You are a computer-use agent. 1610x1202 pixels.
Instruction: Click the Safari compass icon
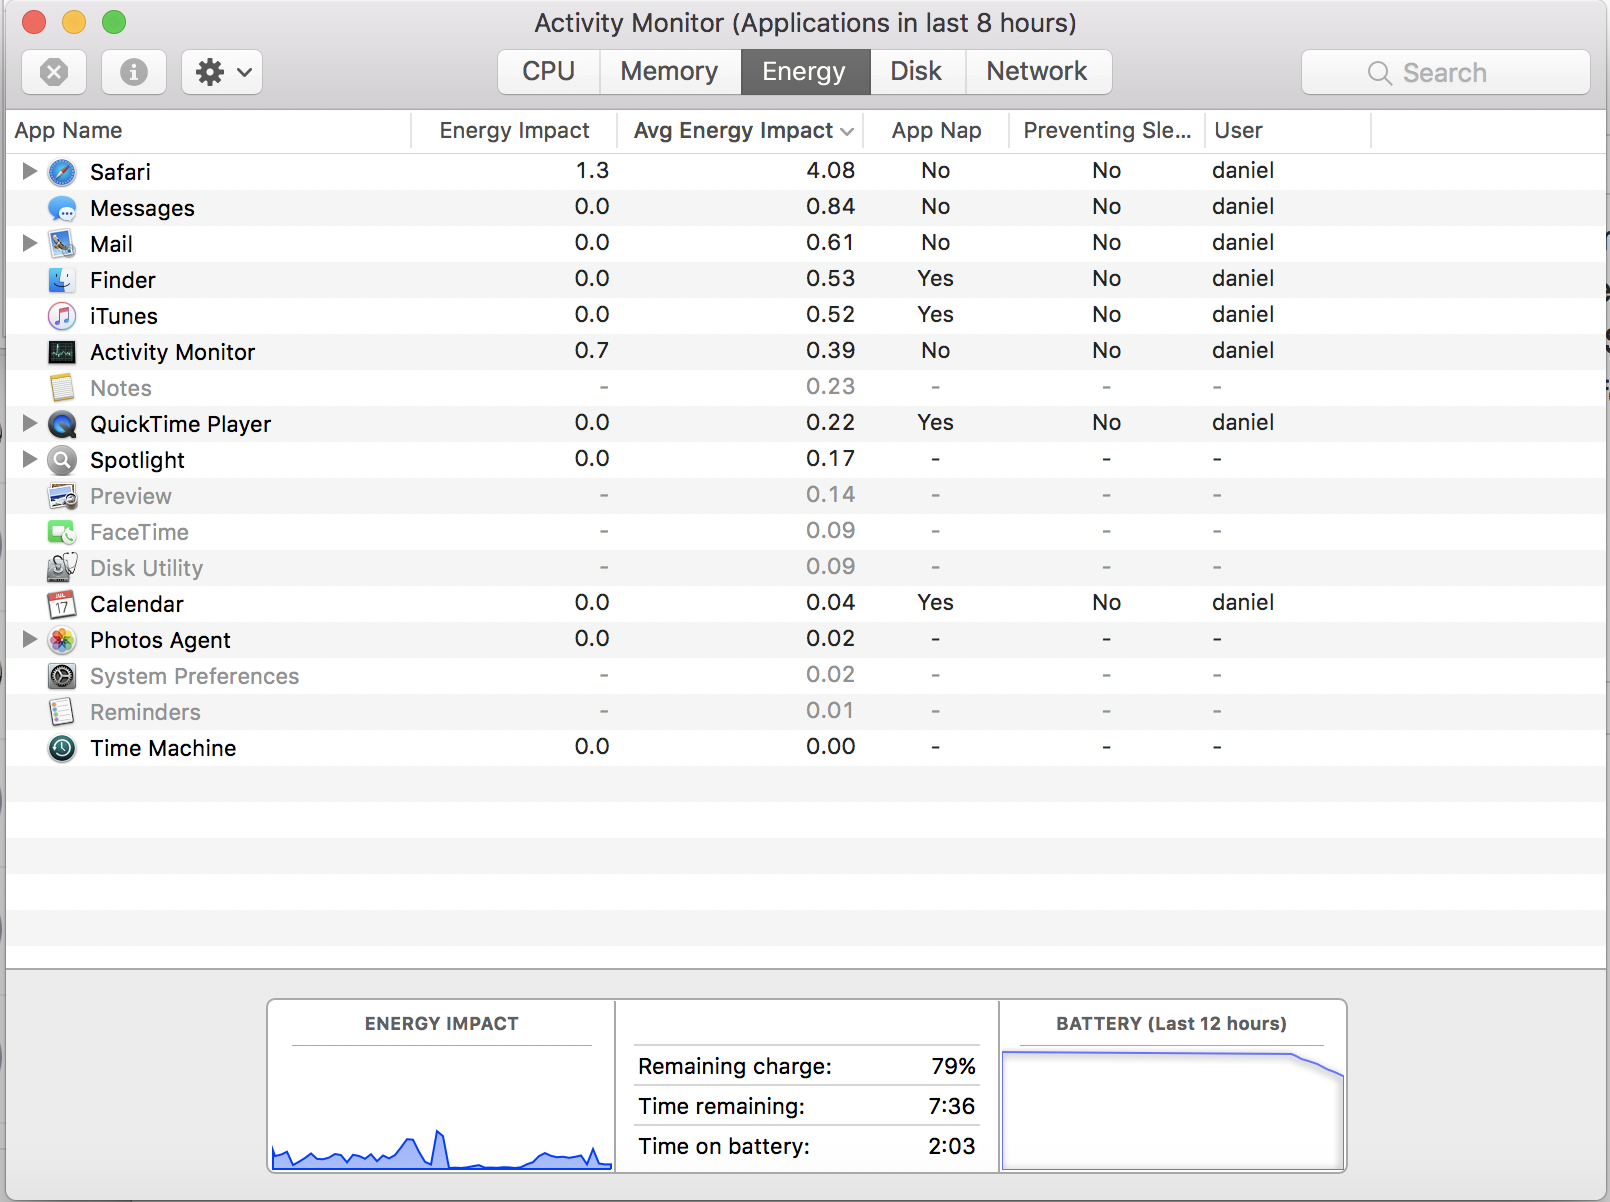click(62, 172)
